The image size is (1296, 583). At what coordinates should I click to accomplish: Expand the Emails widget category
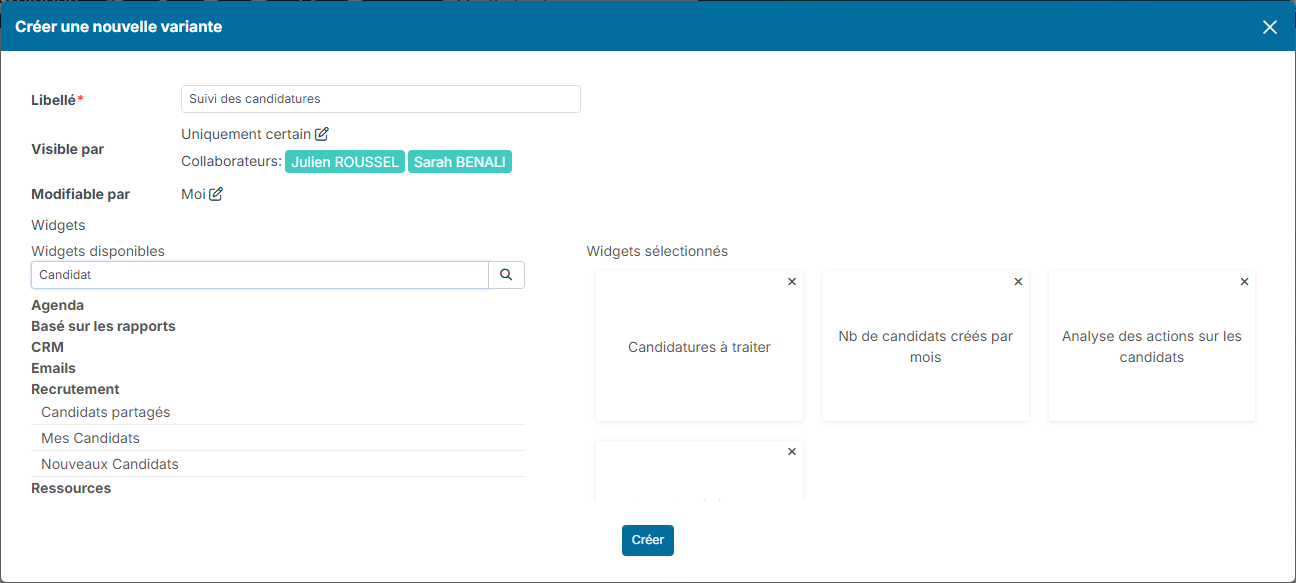pos(53,368)
